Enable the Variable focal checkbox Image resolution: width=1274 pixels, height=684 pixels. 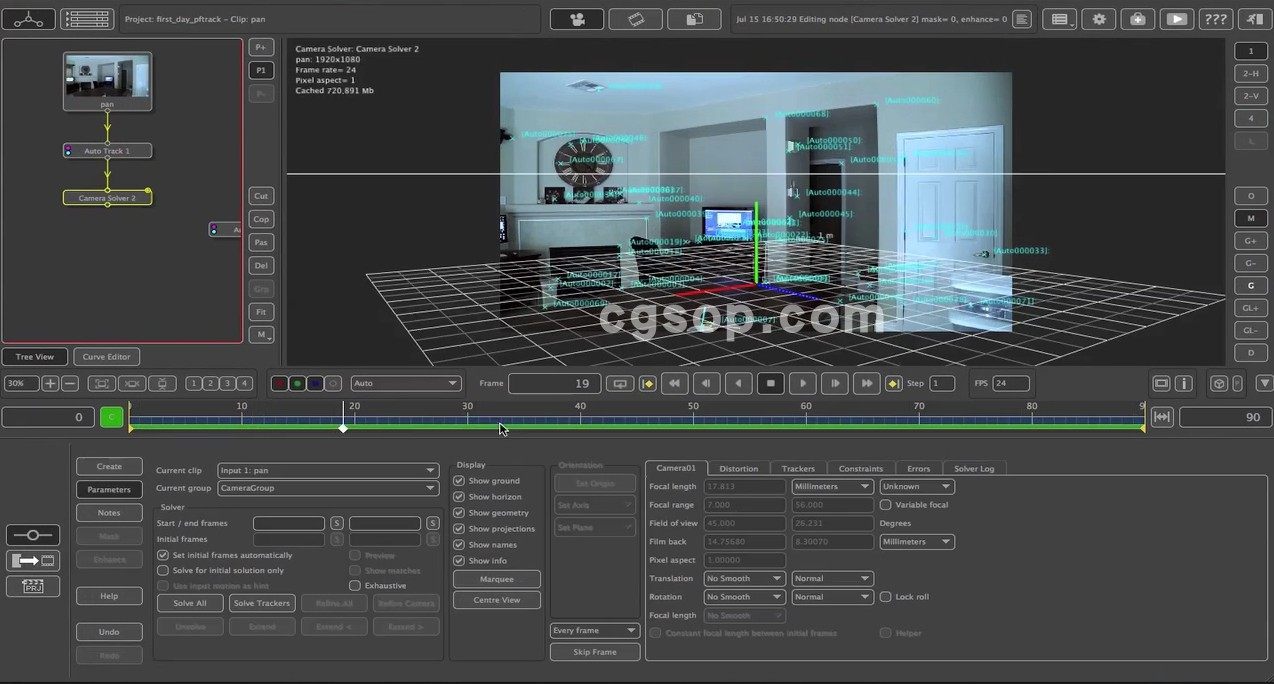pos(885,505)
